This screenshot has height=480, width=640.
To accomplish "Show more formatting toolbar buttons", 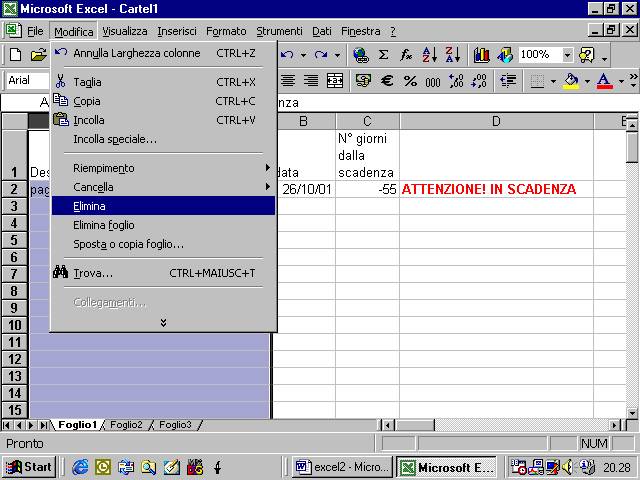I will (x=633, y=80).
